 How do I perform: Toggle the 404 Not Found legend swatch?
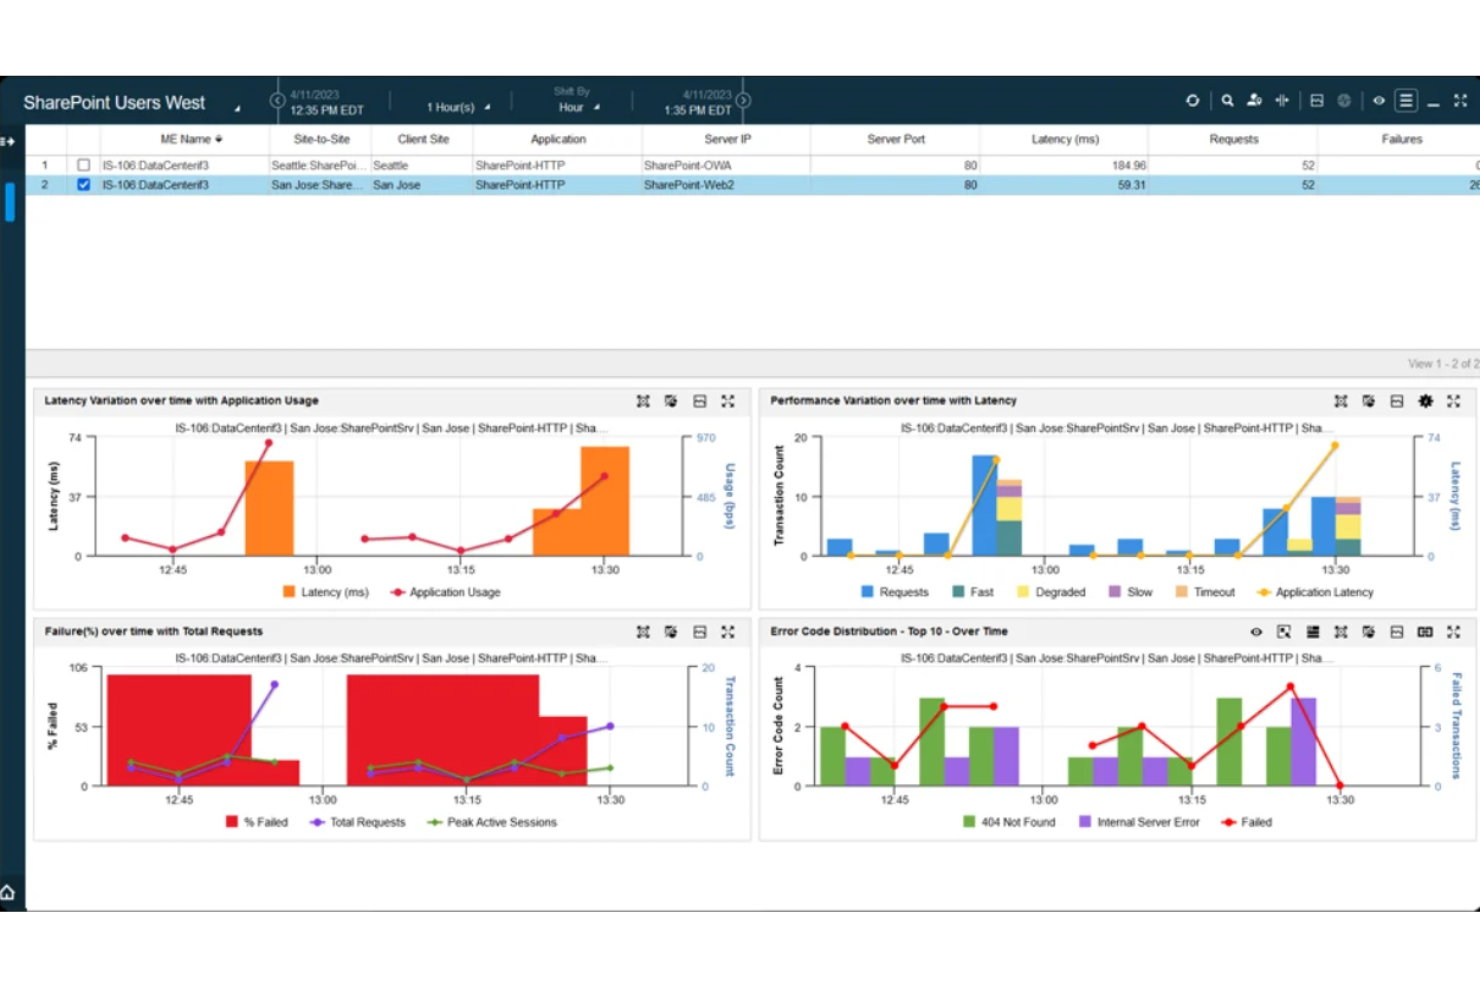point(968,821)
